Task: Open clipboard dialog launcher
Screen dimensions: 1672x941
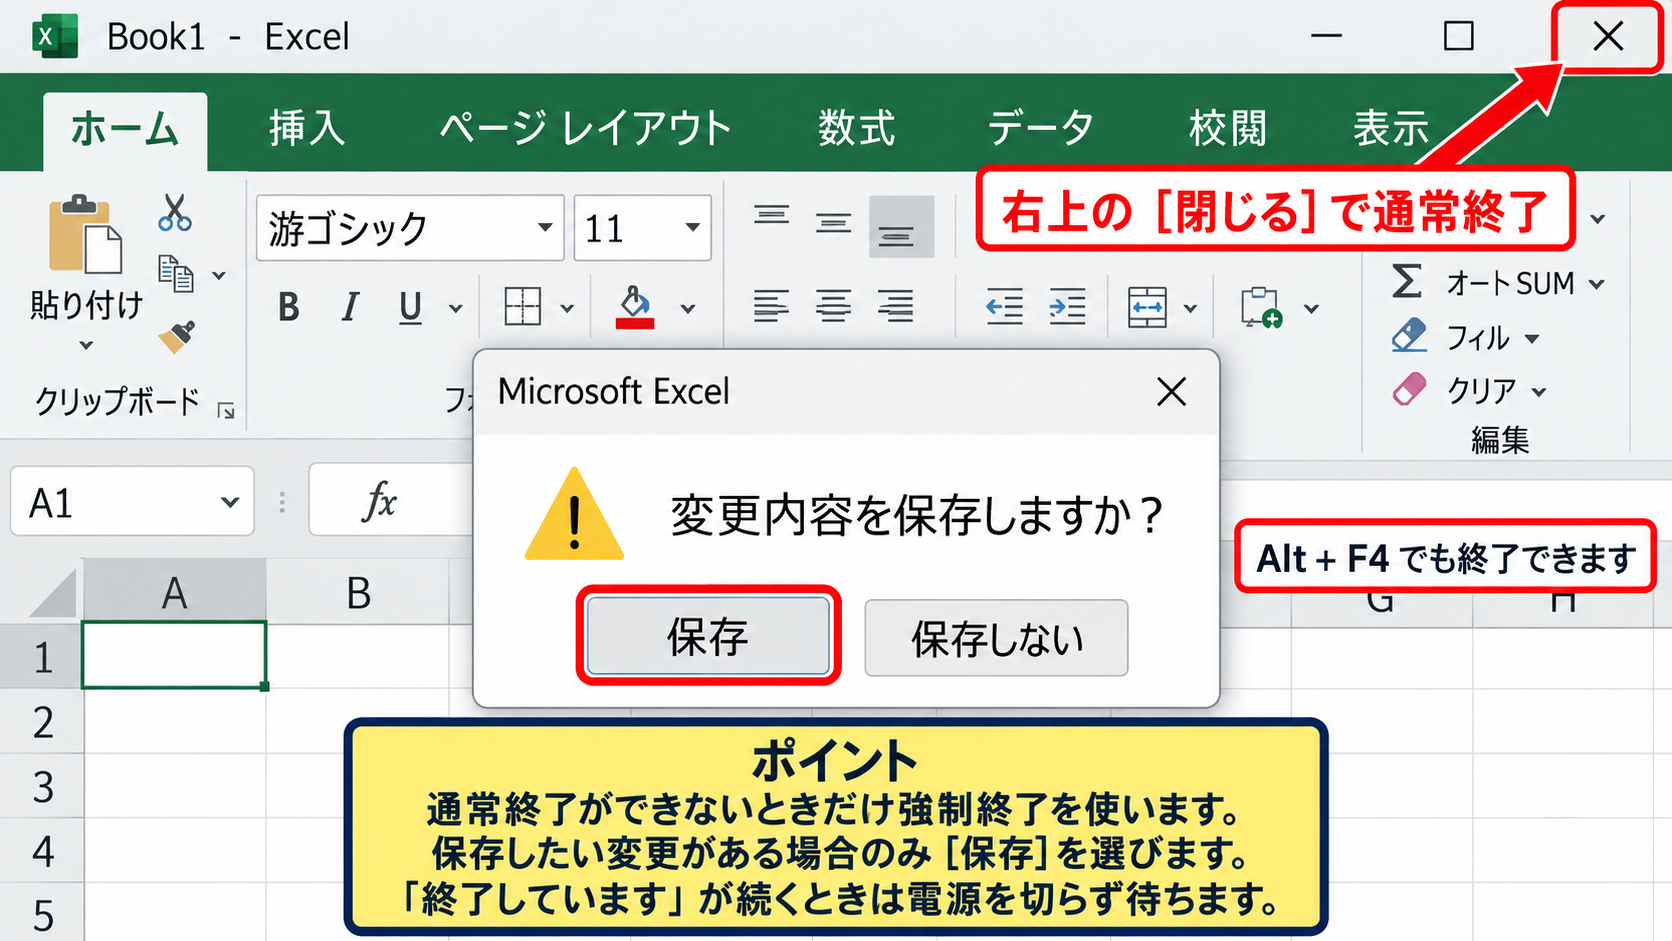Action: pos(226,411)
